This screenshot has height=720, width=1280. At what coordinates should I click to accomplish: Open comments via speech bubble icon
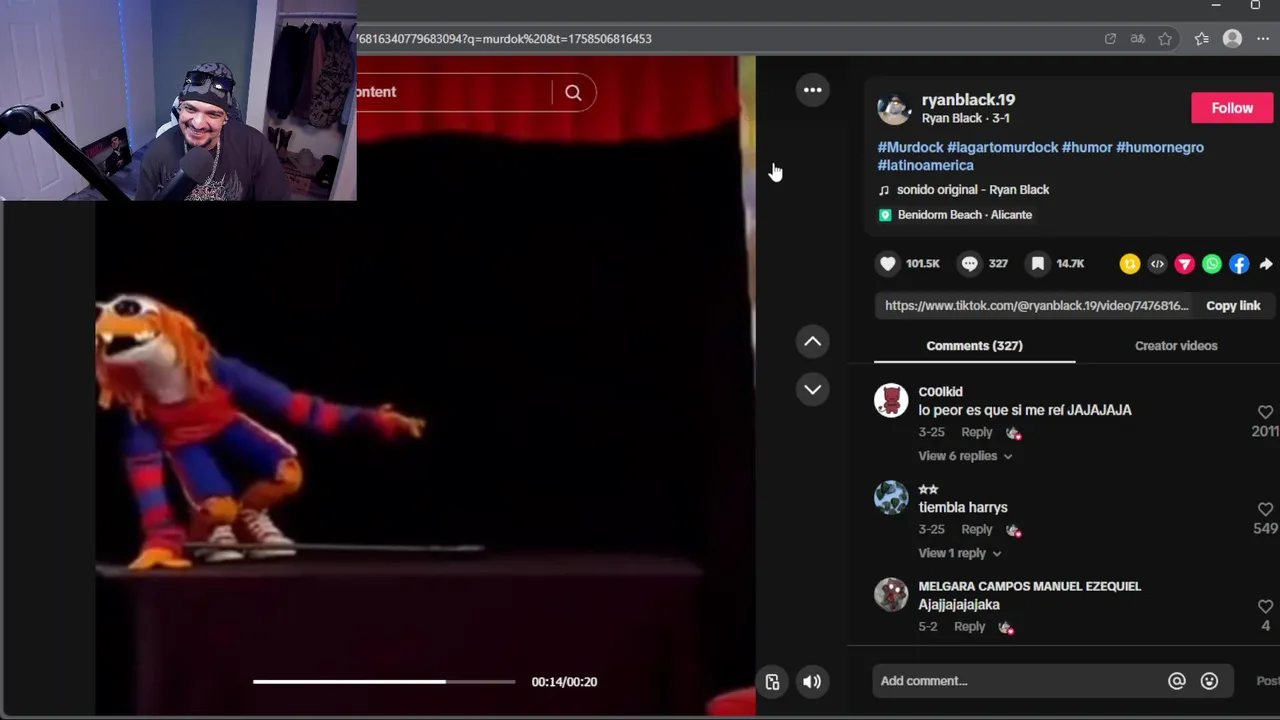tap(969, 264)
